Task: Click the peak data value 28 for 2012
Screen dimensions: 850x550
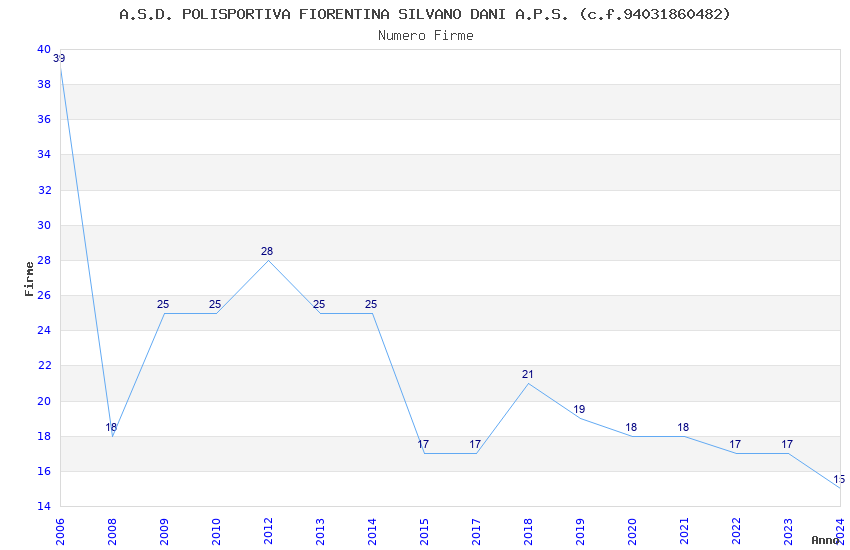Action: pos(267,251)
